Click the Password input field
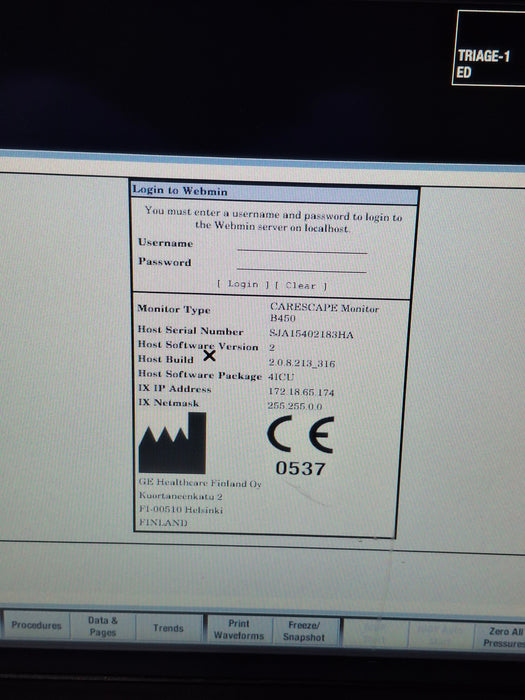The height and width of the screenshot is (700, 525). [302, 265]
